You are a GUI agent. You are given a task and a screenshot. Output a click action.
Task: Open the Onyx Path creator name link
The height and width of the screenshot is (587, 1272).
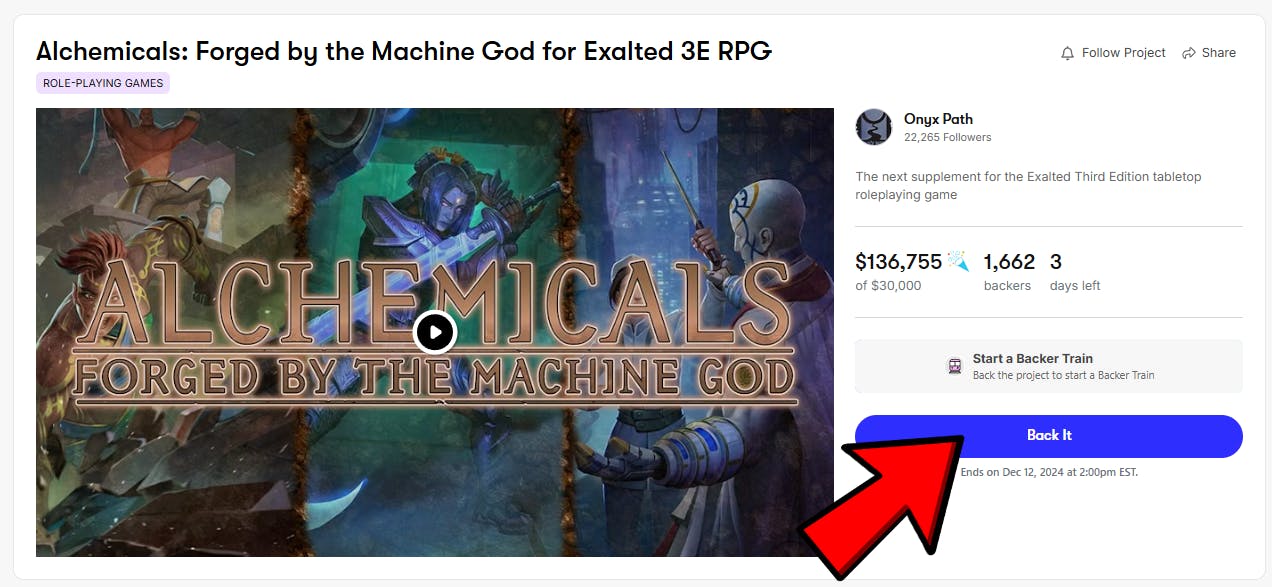938,119
